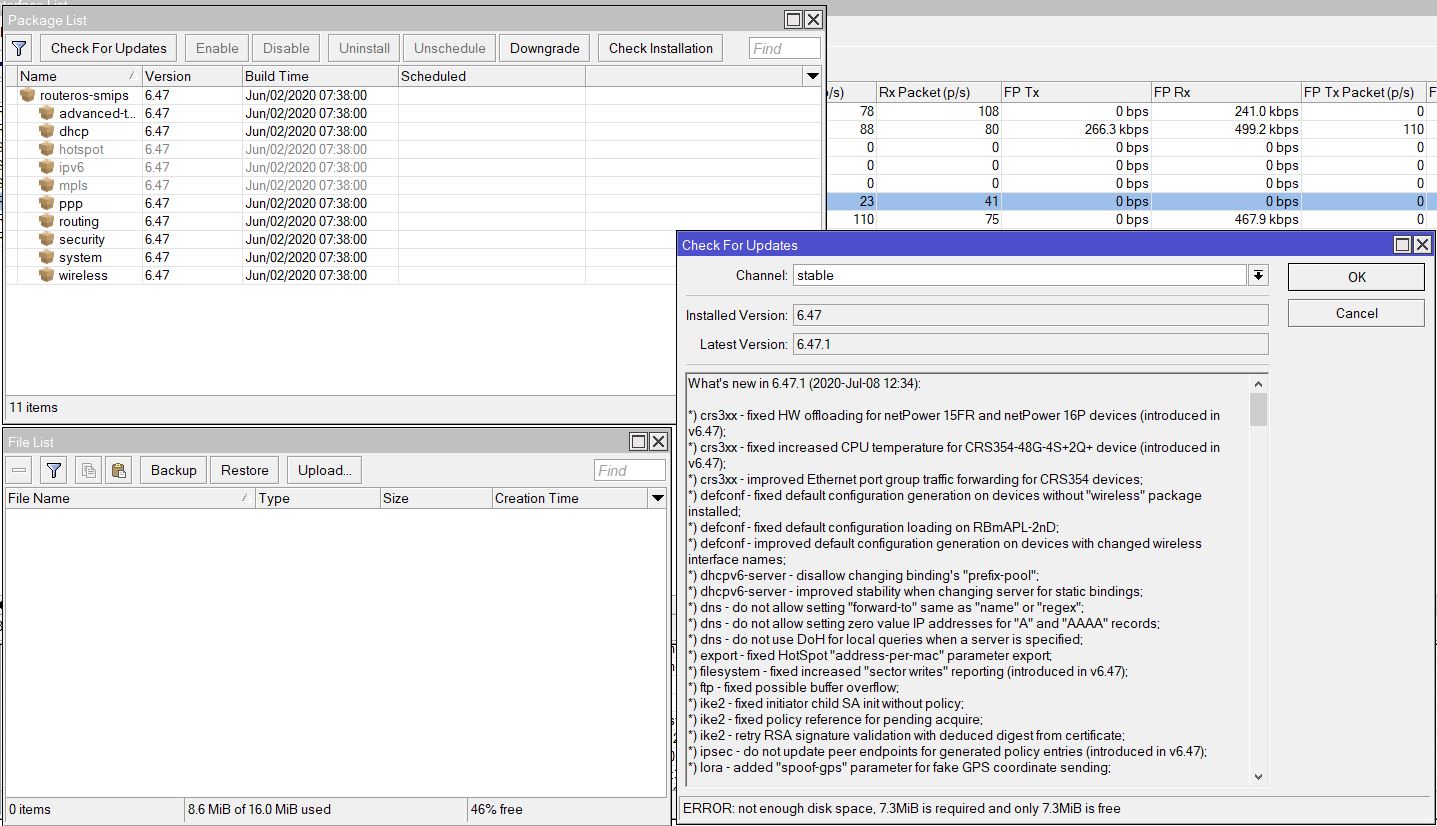The width and height of the screenshot is (1437, 826).
Task: Sort files by Size column
Action: click(436, 498)
